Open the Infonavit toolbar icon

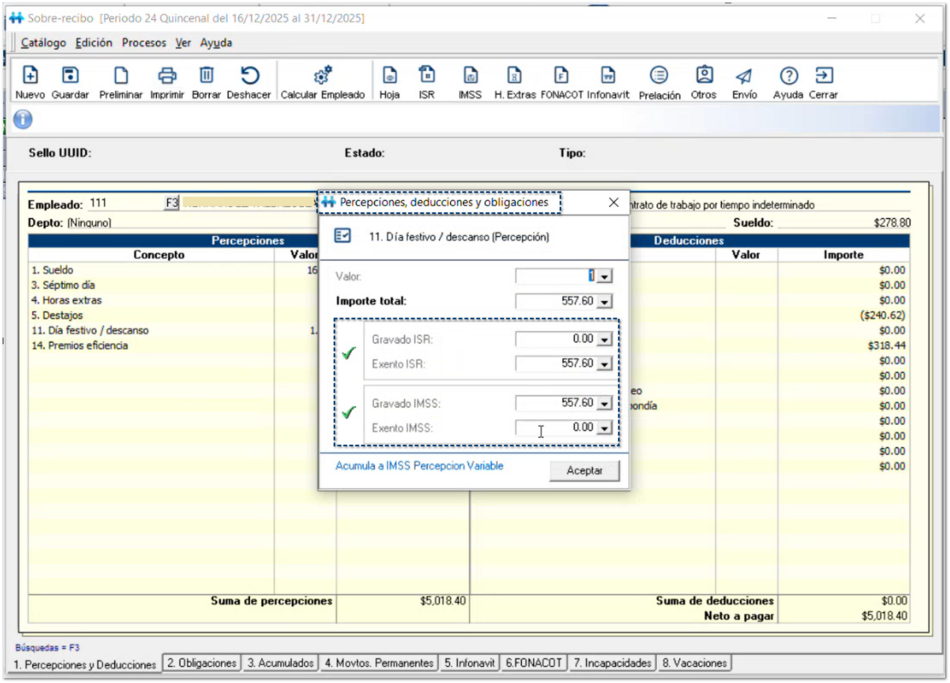point(608,76)
